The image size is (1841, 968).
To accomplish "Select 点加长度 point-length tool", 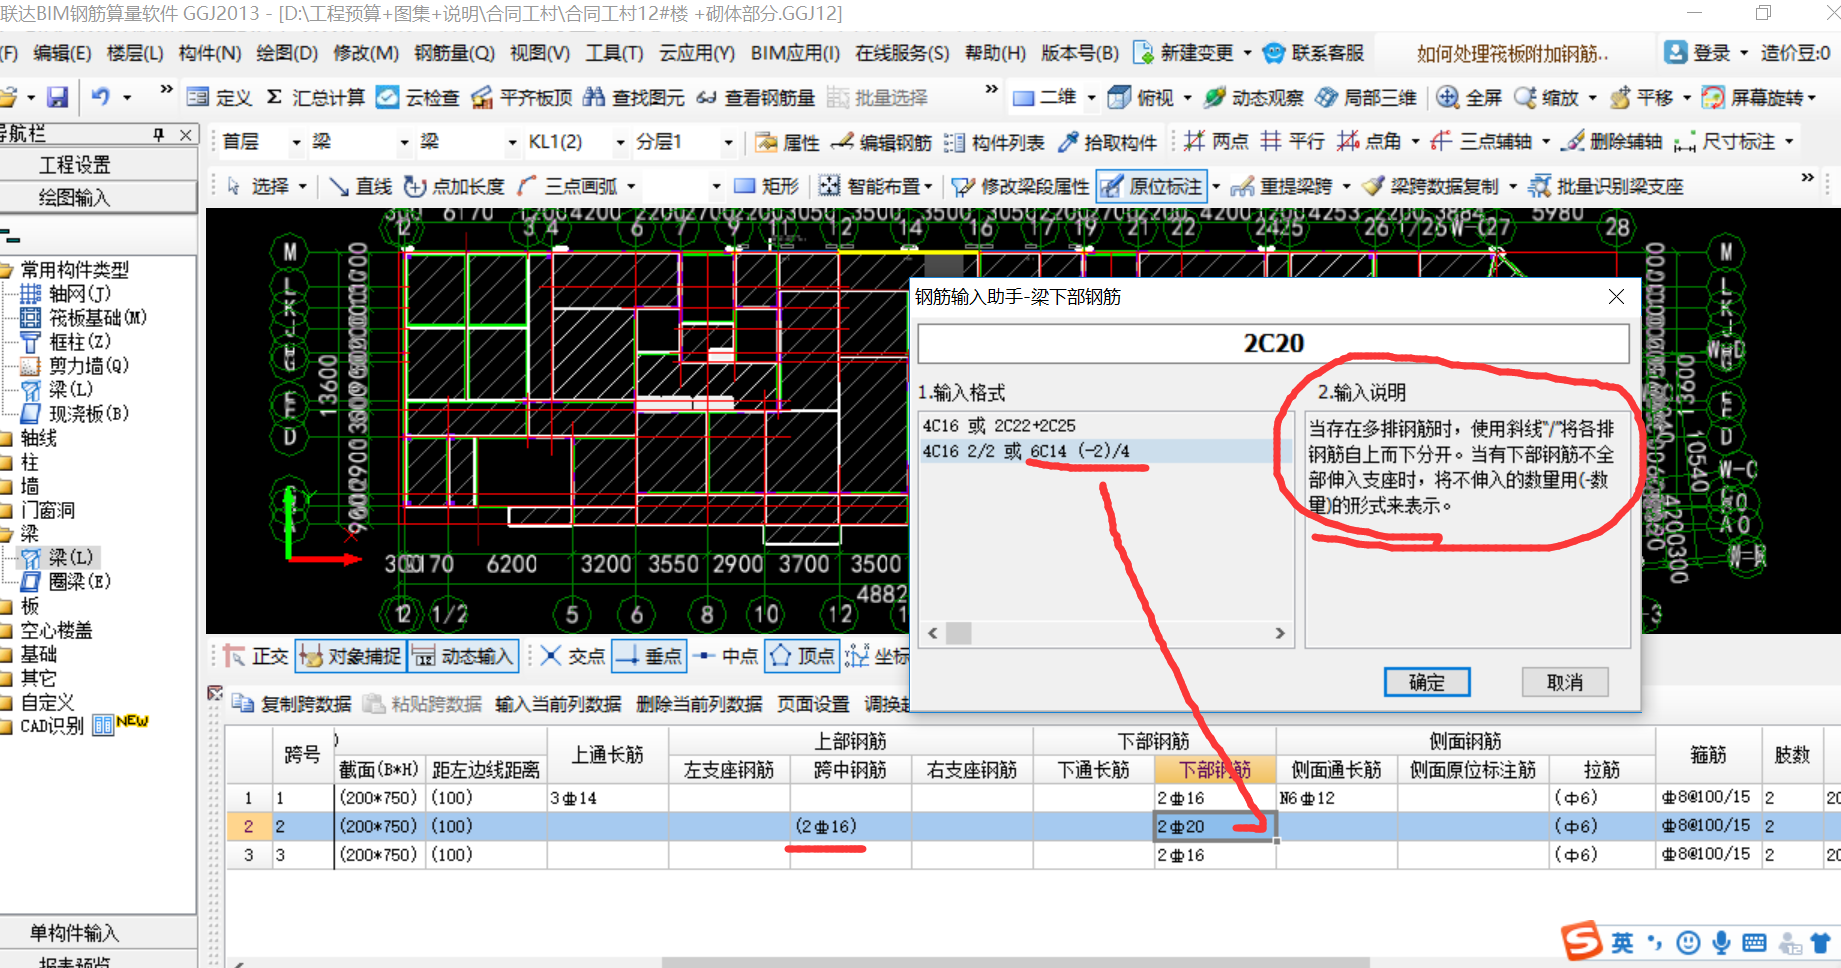I will pyautogui.click(x=455, y=186).
